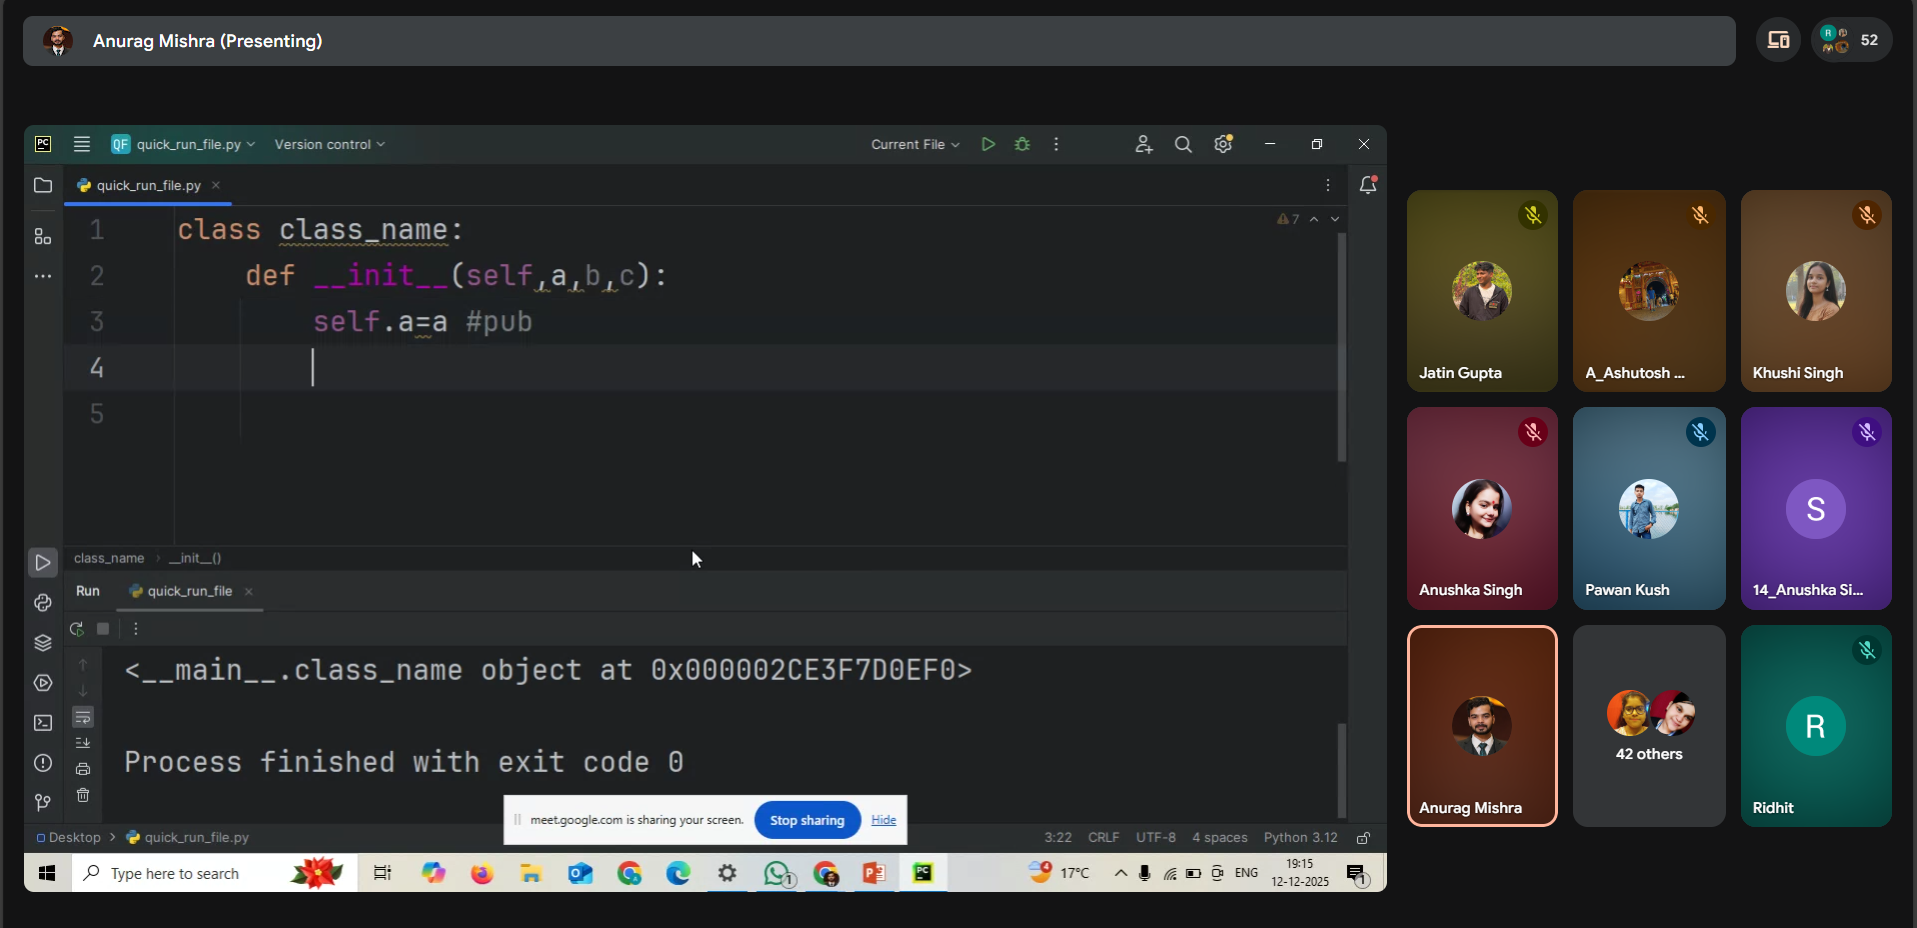Start debugging using the bug icon

(1022, 144)
